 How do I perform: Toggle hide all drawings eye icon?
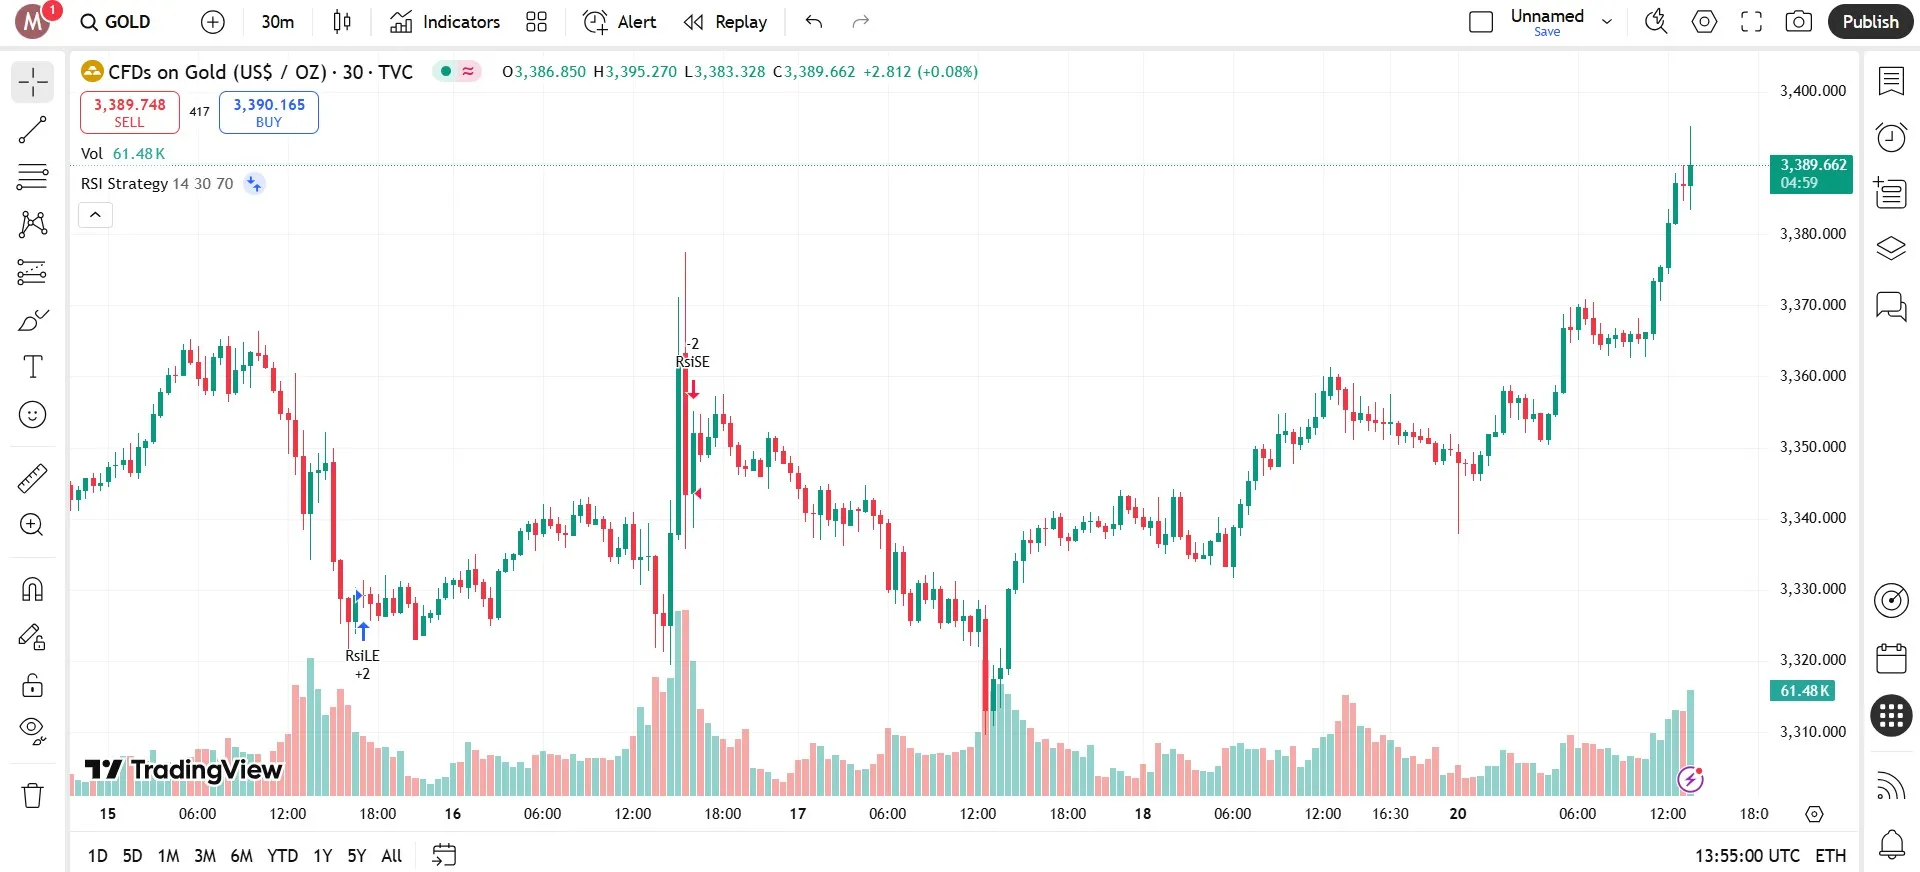click(32, 731)
